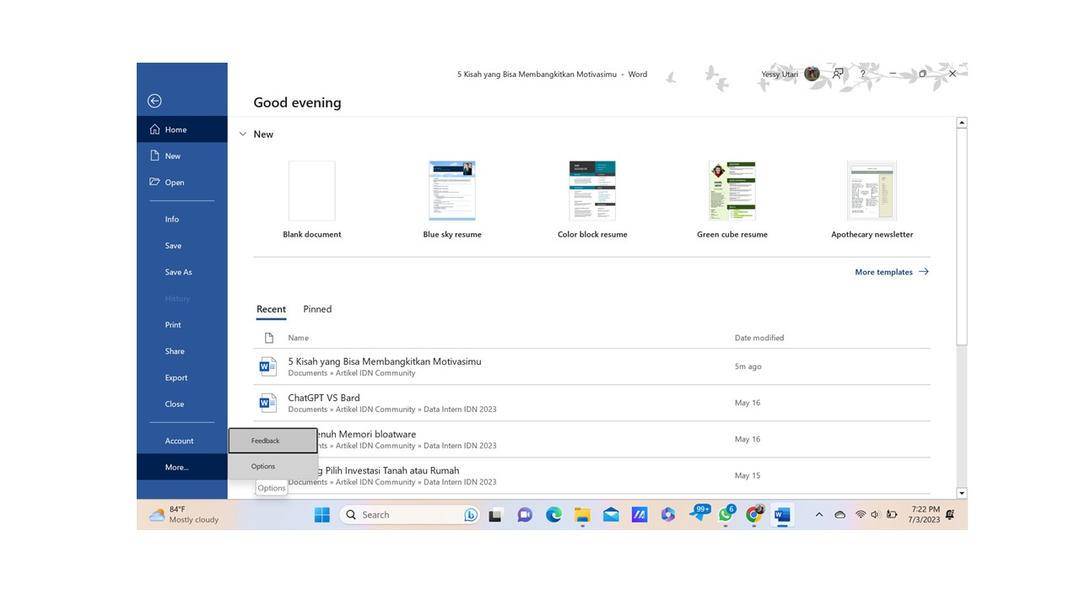Open Microsoft 365 icon on taskbar
Screen dimensions: 1080x608
point(668,515)
